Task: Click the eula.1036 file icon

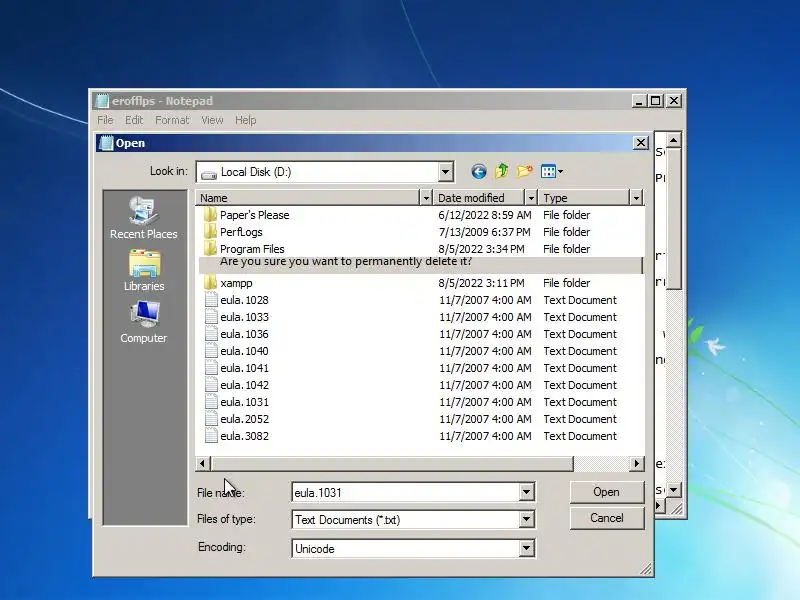Action: 211,334
